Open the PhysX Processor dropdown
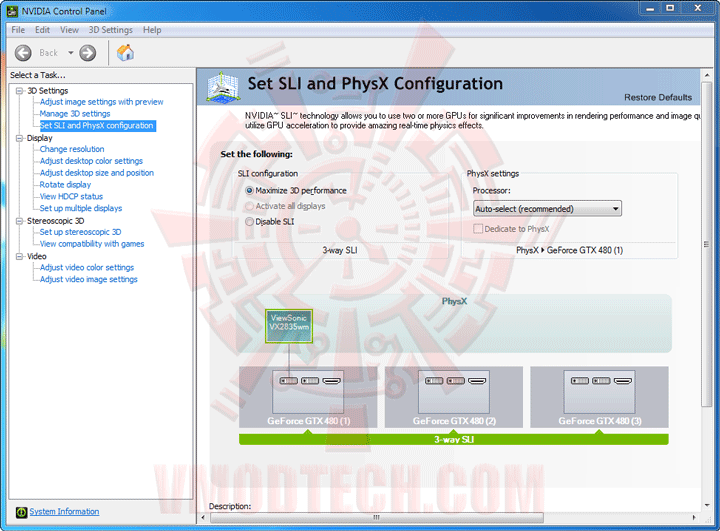This screenshot has width=720, height=531. click(x=547, y=209)
